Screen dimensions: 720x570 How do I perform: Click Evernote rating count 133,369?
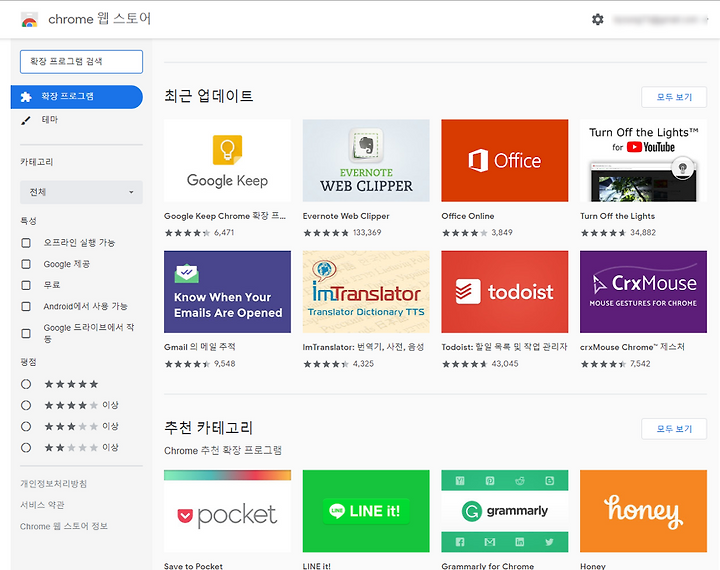(367, 232)
